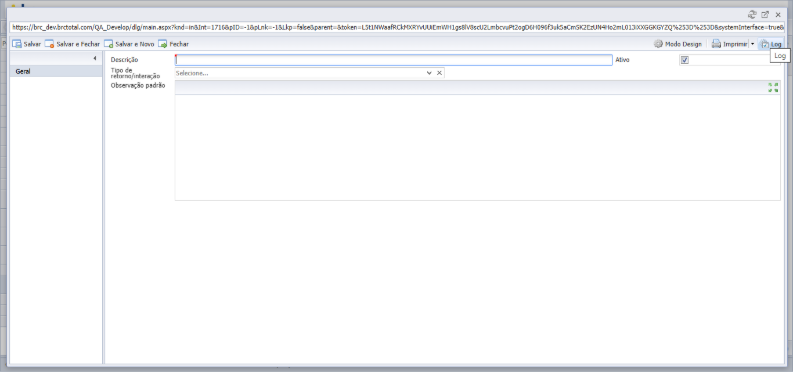
Task: Click Salvar e Fechar toolbar button
Action: 72,44
